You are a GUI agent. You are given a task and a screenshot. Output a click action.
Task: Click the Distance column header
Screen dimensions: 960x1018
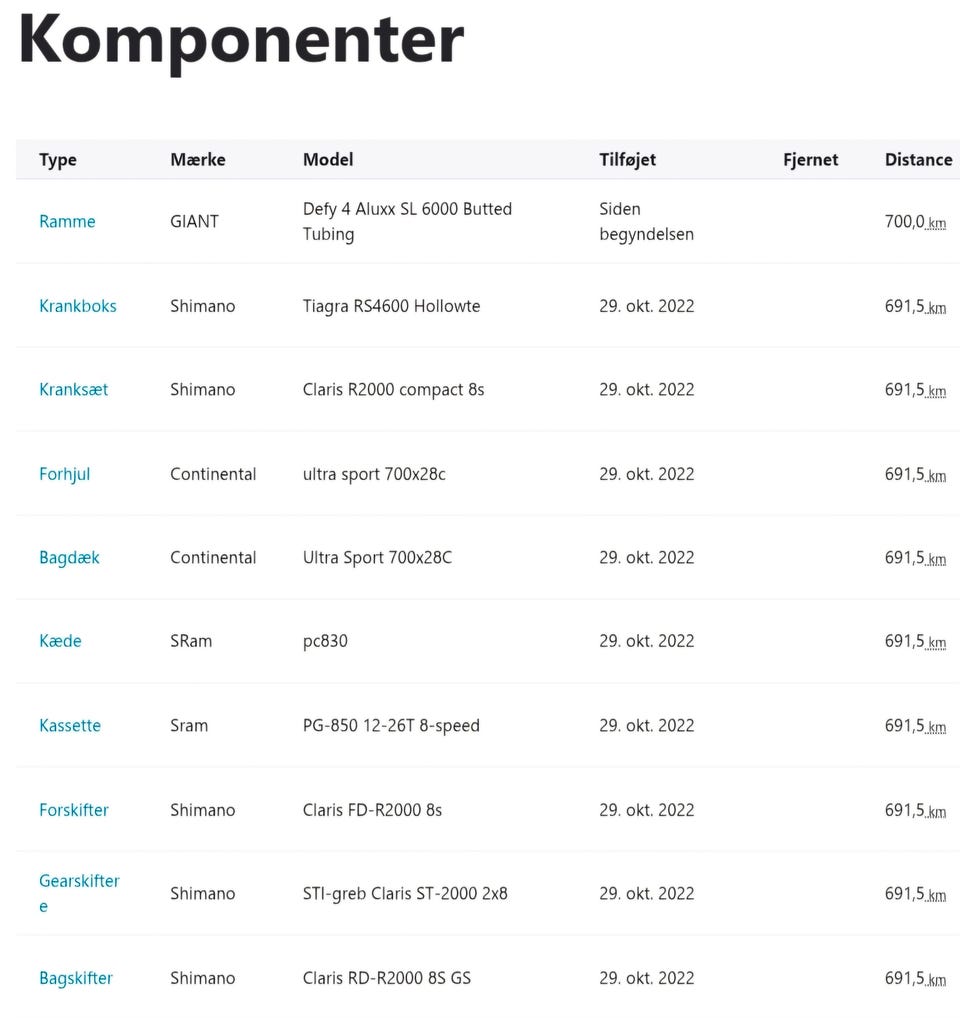(x=918, y=160)
